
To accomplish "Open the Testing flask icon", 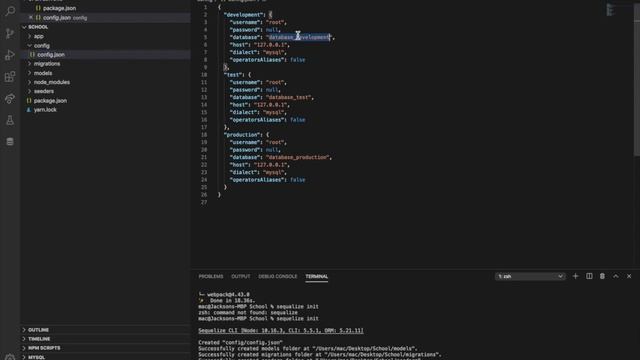I will tap(10, 120).
